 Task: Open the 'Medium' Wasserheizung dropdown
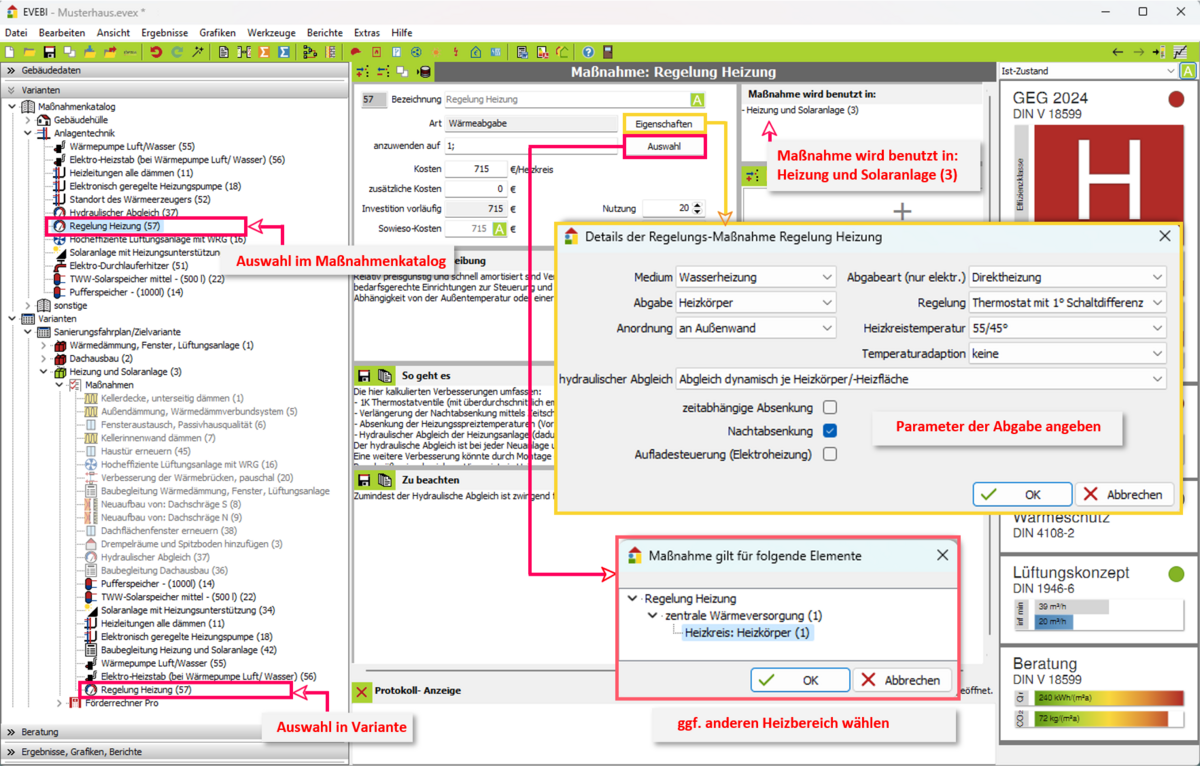tap(756, 277)
